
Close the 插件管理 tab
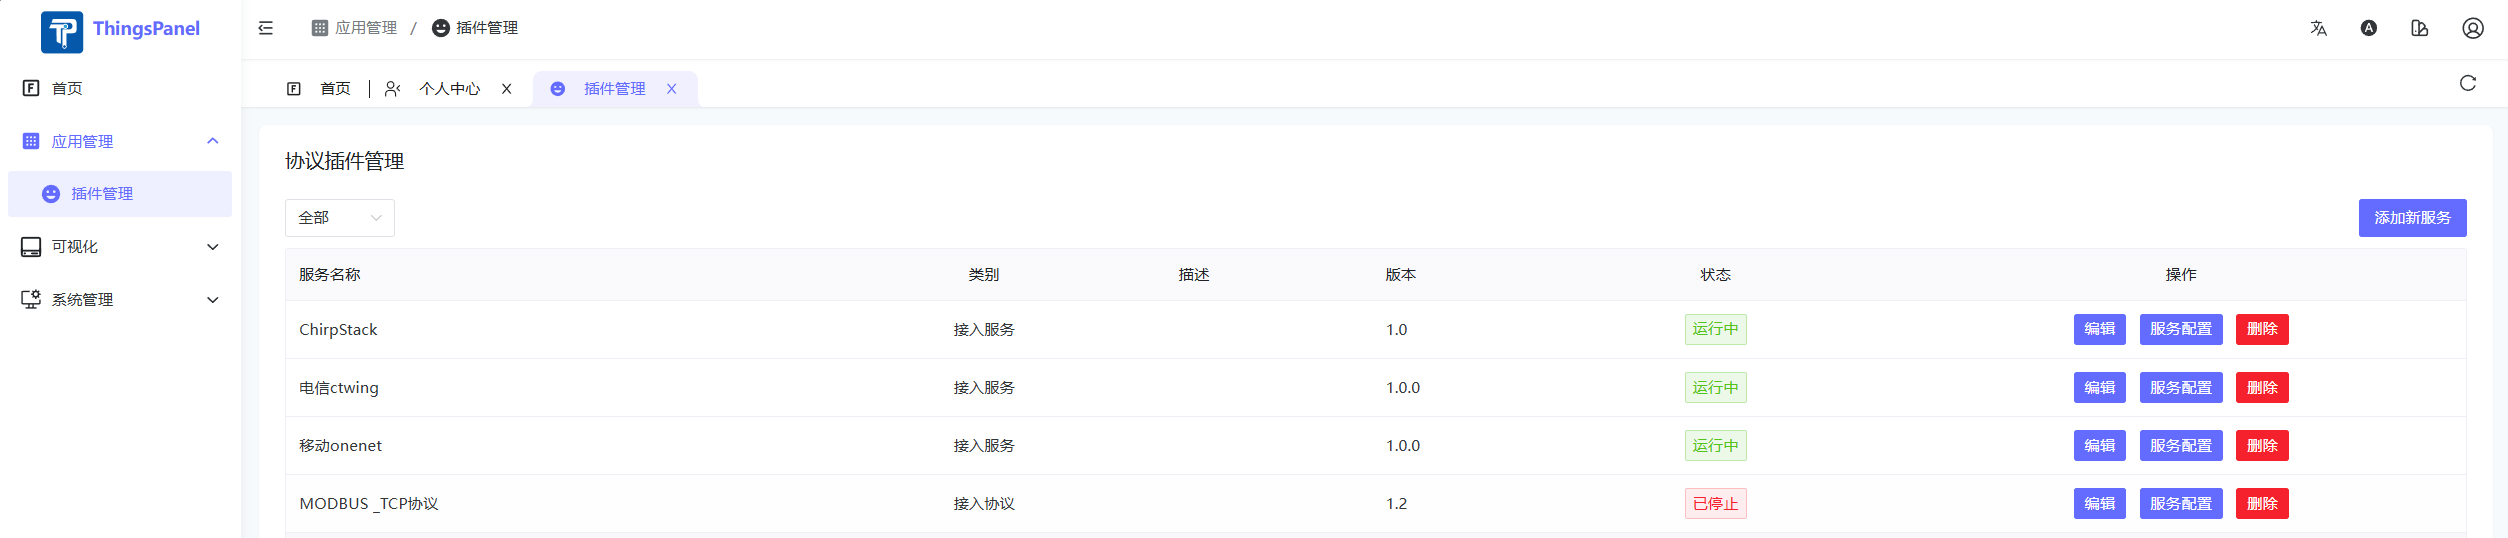[672, 89]
